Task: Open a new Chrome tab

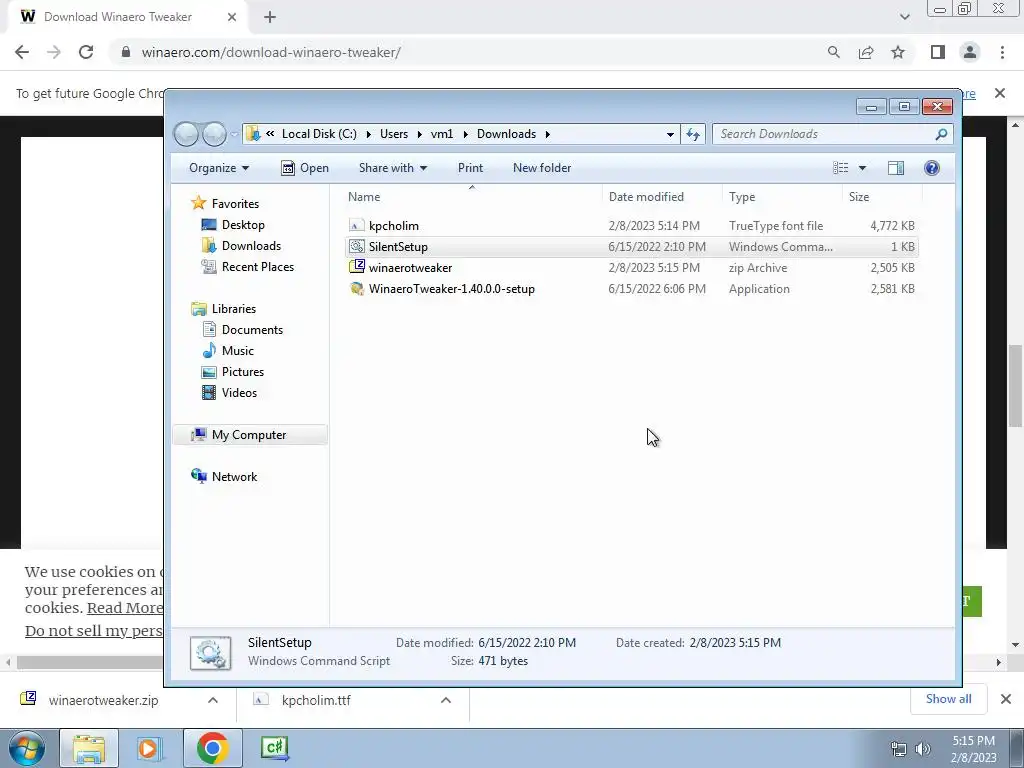Action: (x=270, y=17)
